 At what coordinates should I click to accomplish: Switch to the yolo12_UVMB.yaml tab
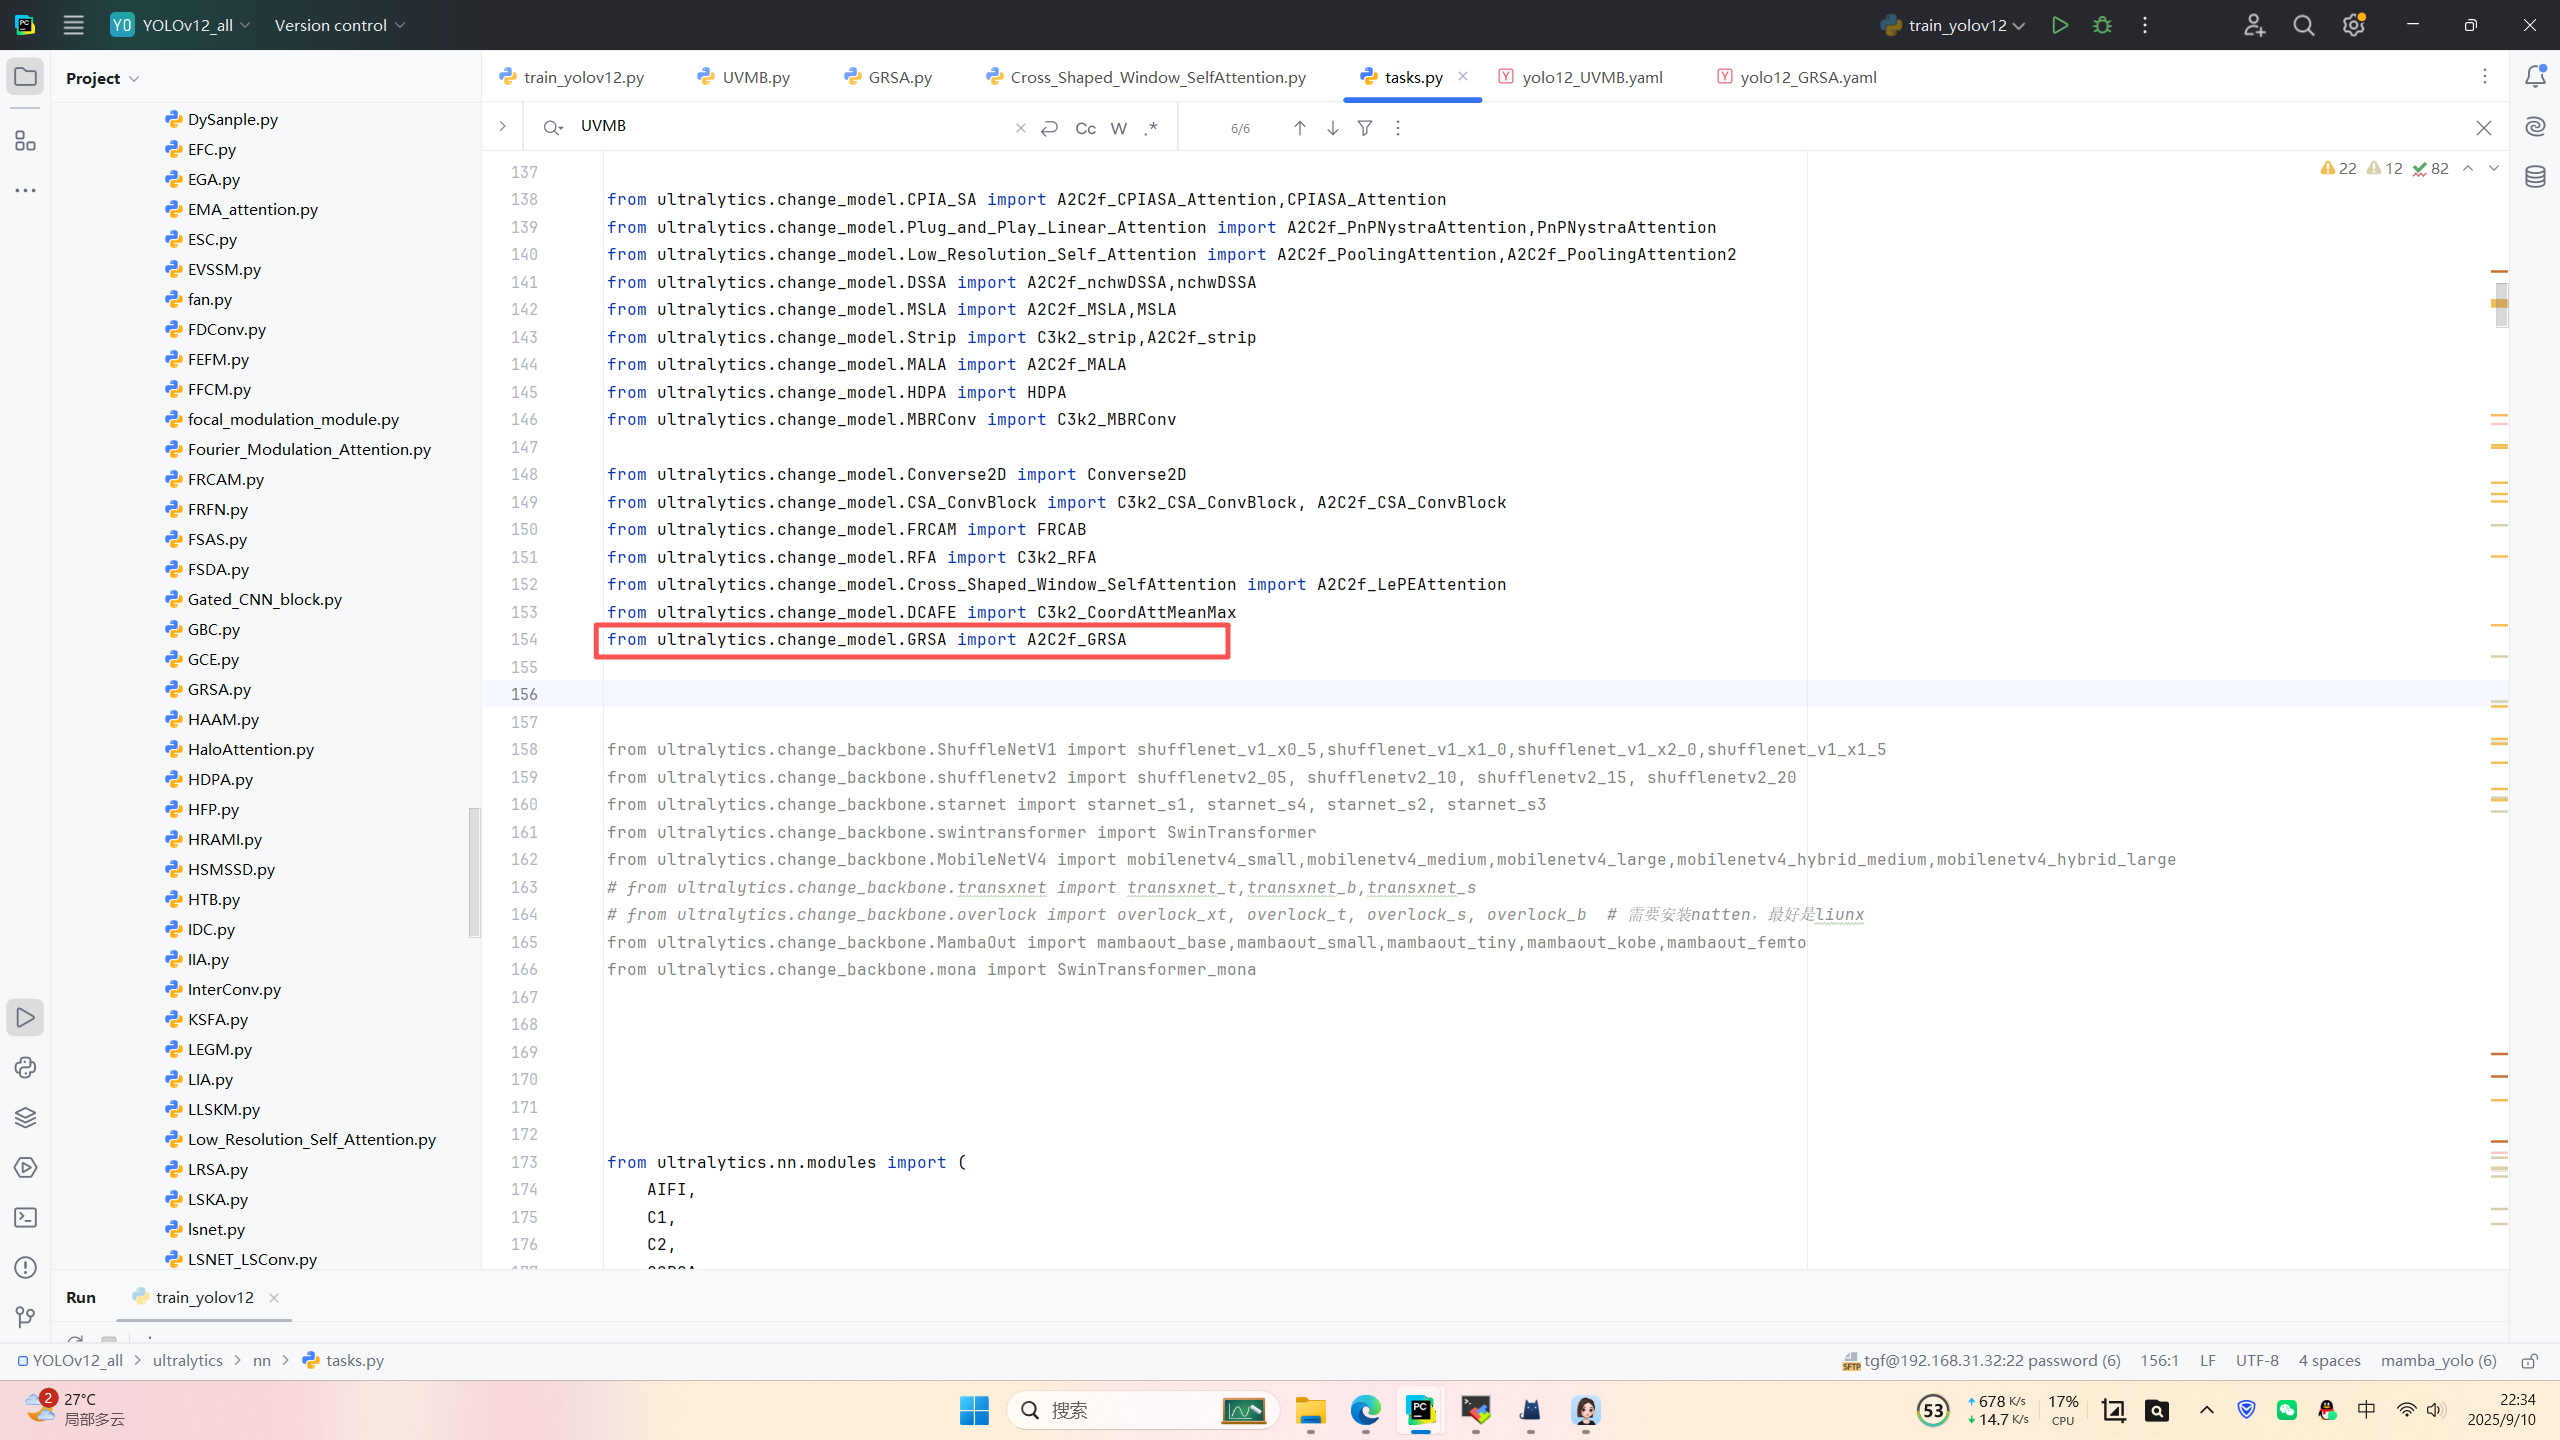(x=1591, y=77)
